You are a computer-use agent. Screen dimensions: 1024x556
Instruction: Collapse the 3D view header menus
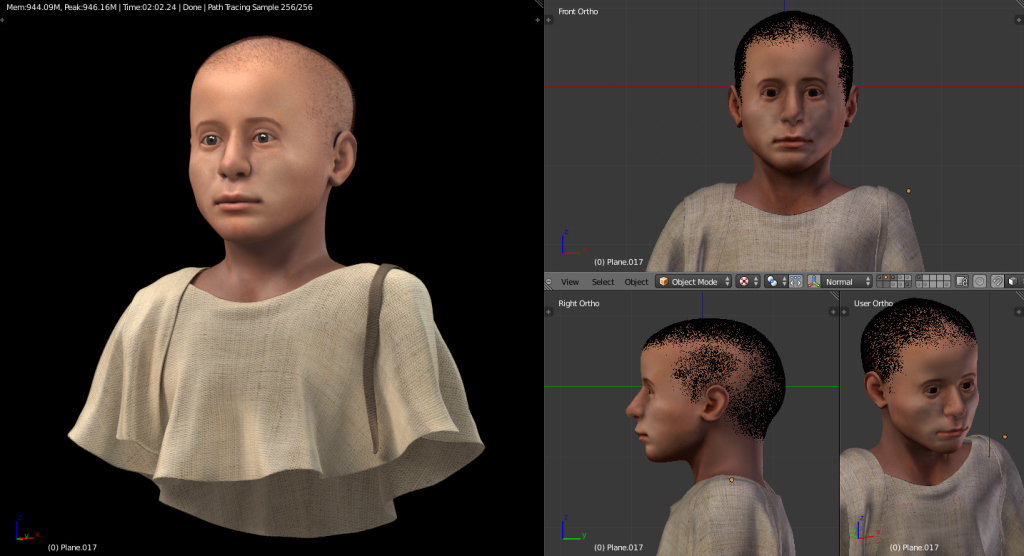[x=548, y=282]
